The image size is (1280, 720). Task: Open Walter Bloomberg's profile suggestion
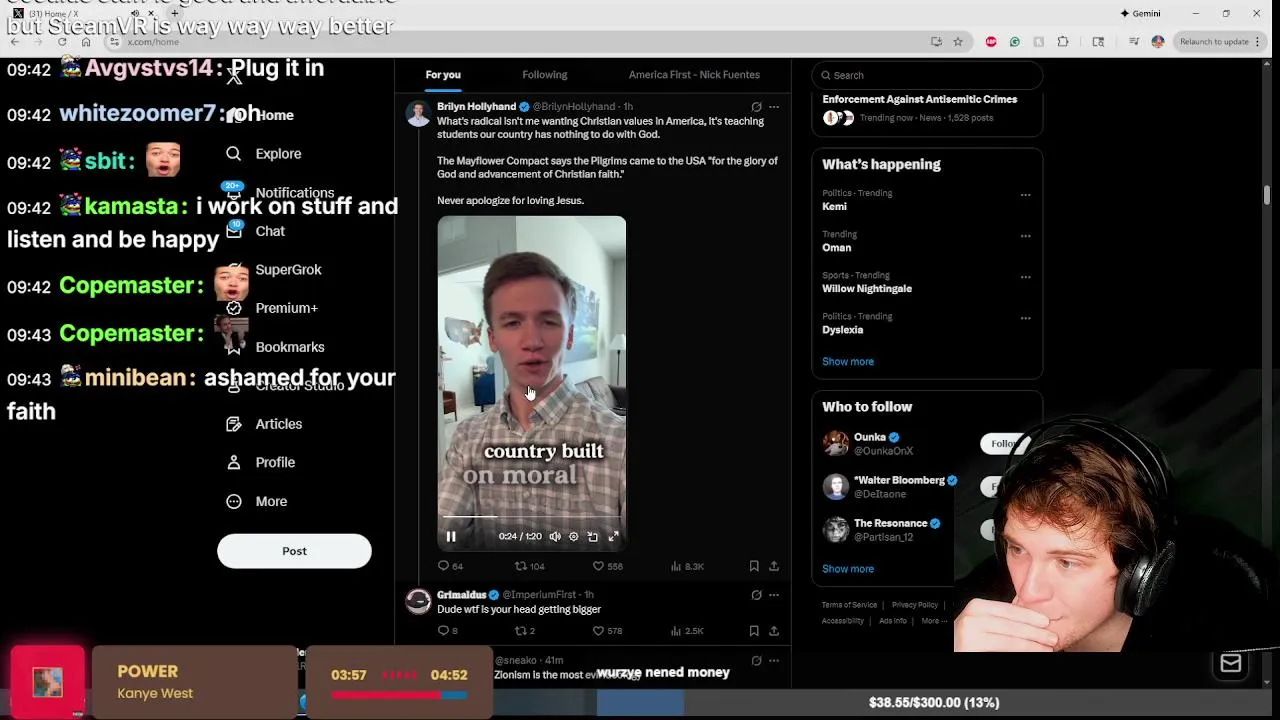(x=890, y=487)
